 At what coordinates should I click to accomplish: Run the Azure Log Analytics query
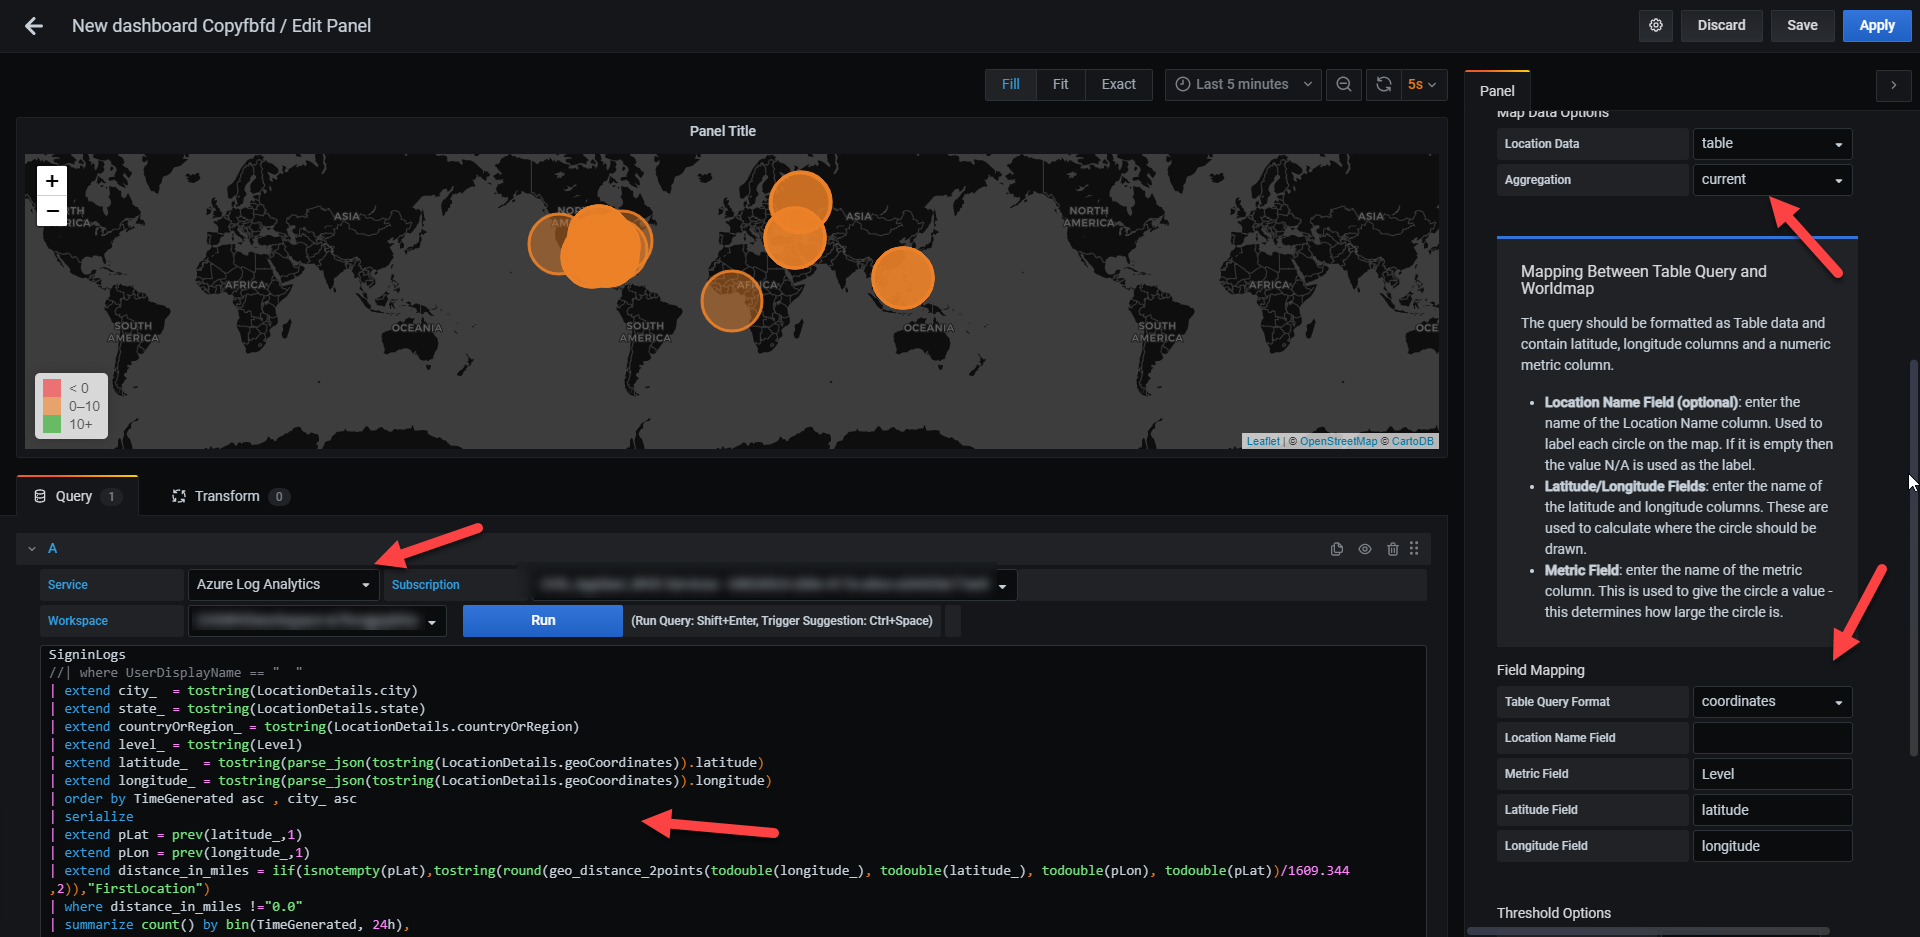pos(542,620)
